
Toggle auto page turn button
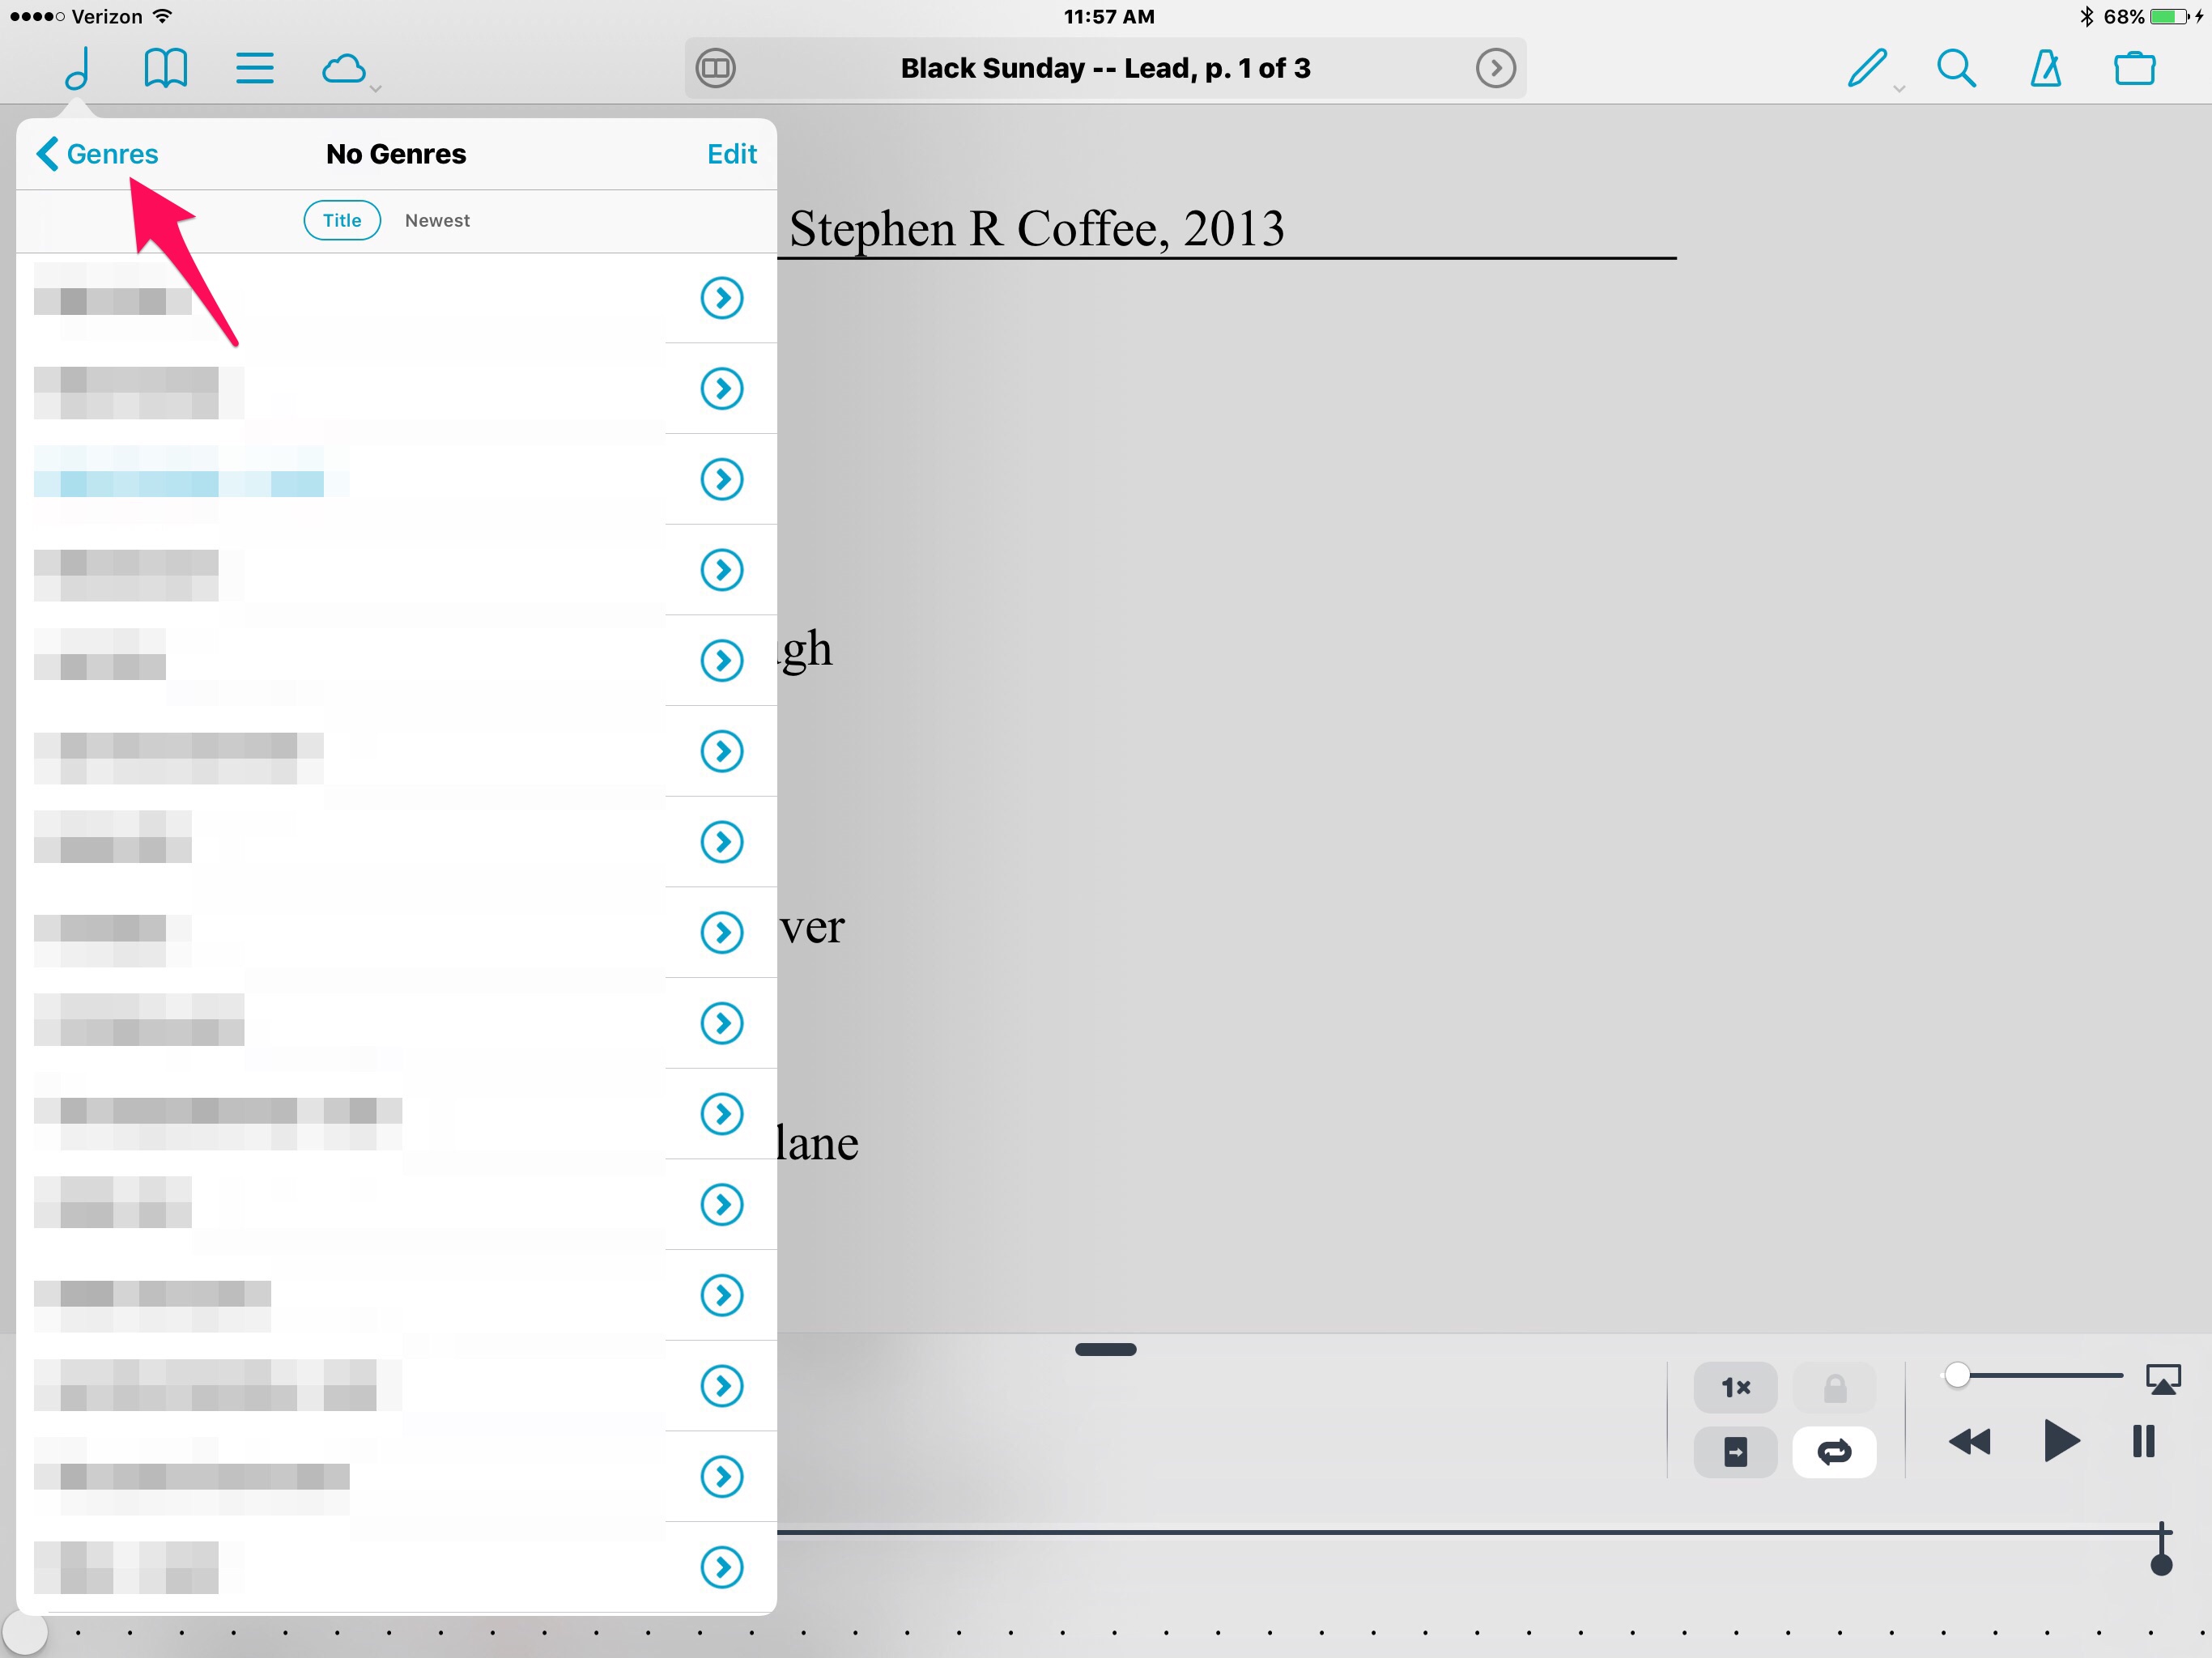coord(1735,1451)
